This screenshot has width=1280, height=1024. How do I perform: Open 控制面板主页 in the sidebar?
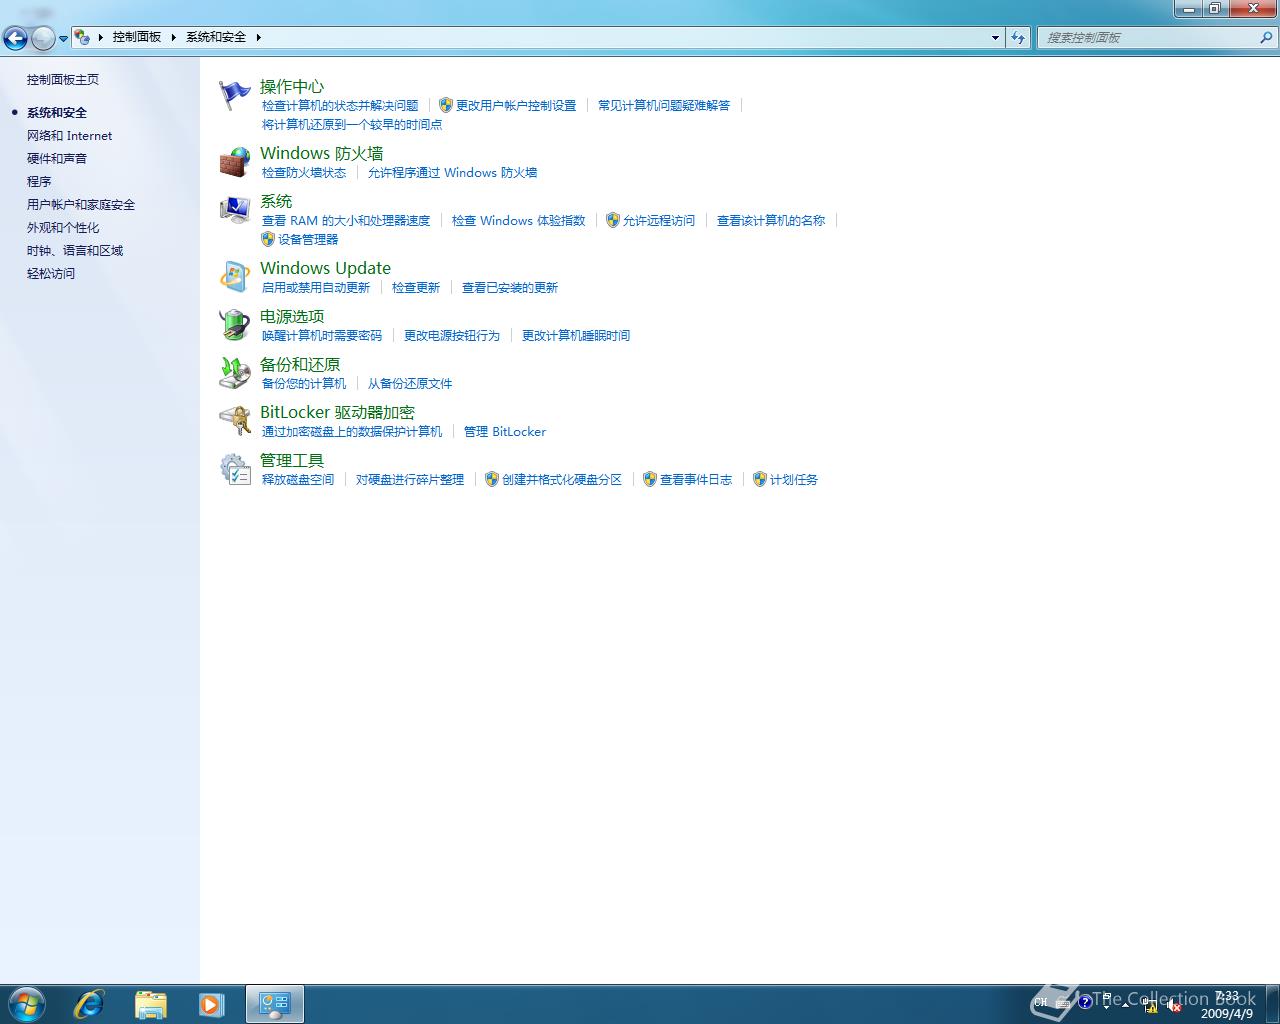pos(63,79)
